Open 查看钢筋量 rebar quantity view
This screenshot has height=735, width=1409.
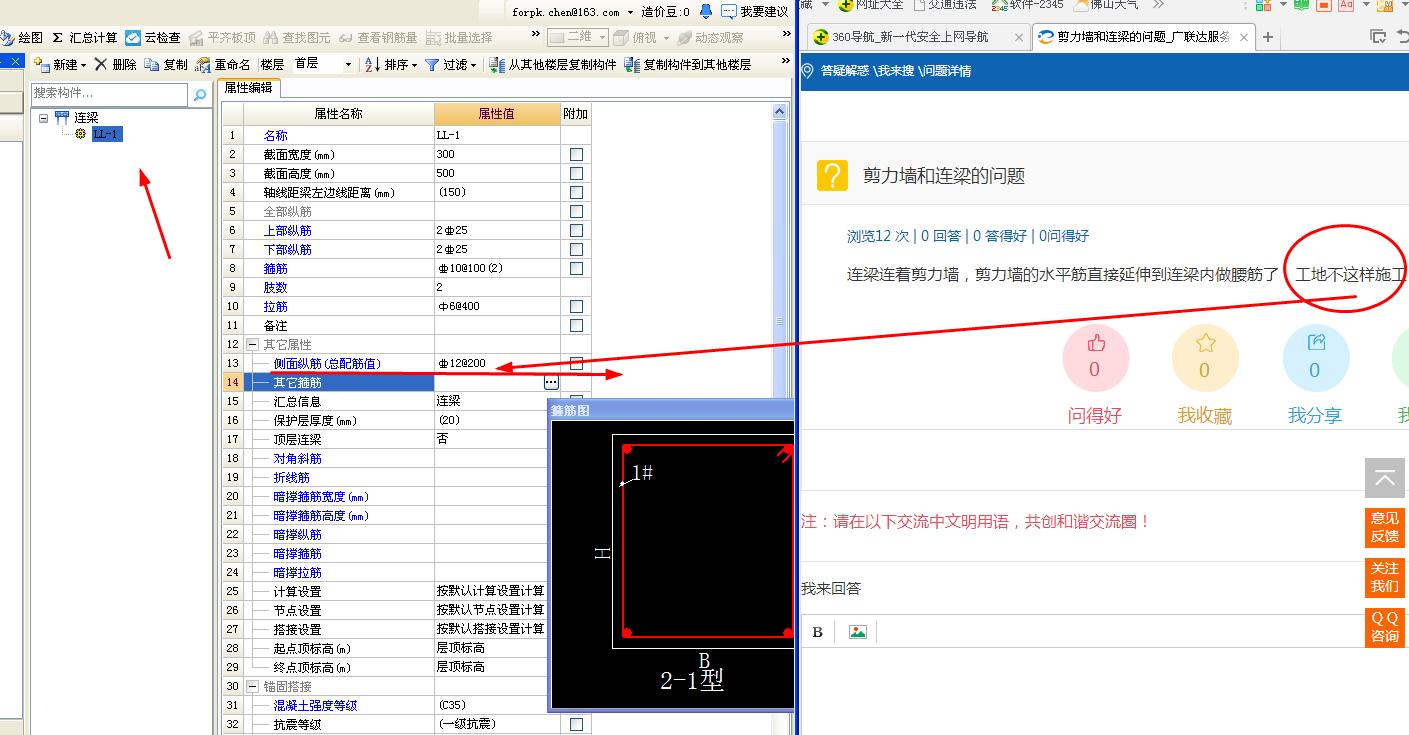pos(378,38)
